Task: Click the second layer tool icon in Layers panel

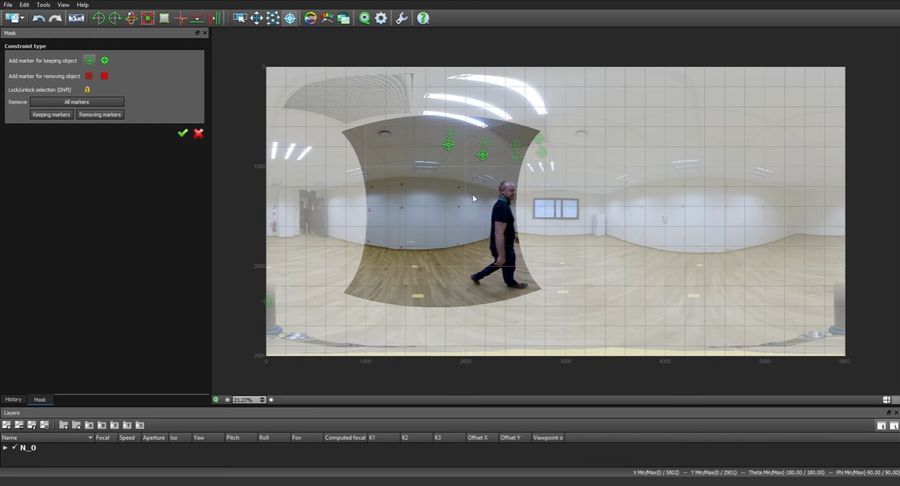Action: (x=19, y=425)
